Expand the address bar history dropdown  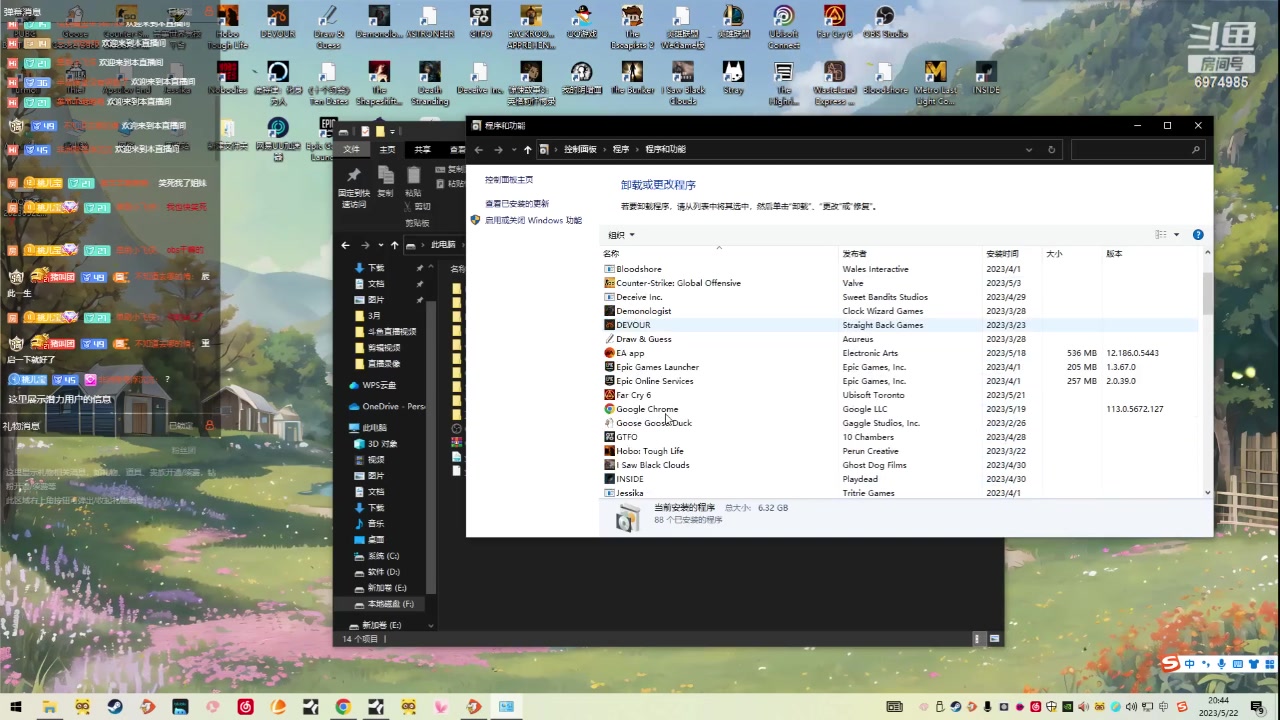(x=1029, y=150)
